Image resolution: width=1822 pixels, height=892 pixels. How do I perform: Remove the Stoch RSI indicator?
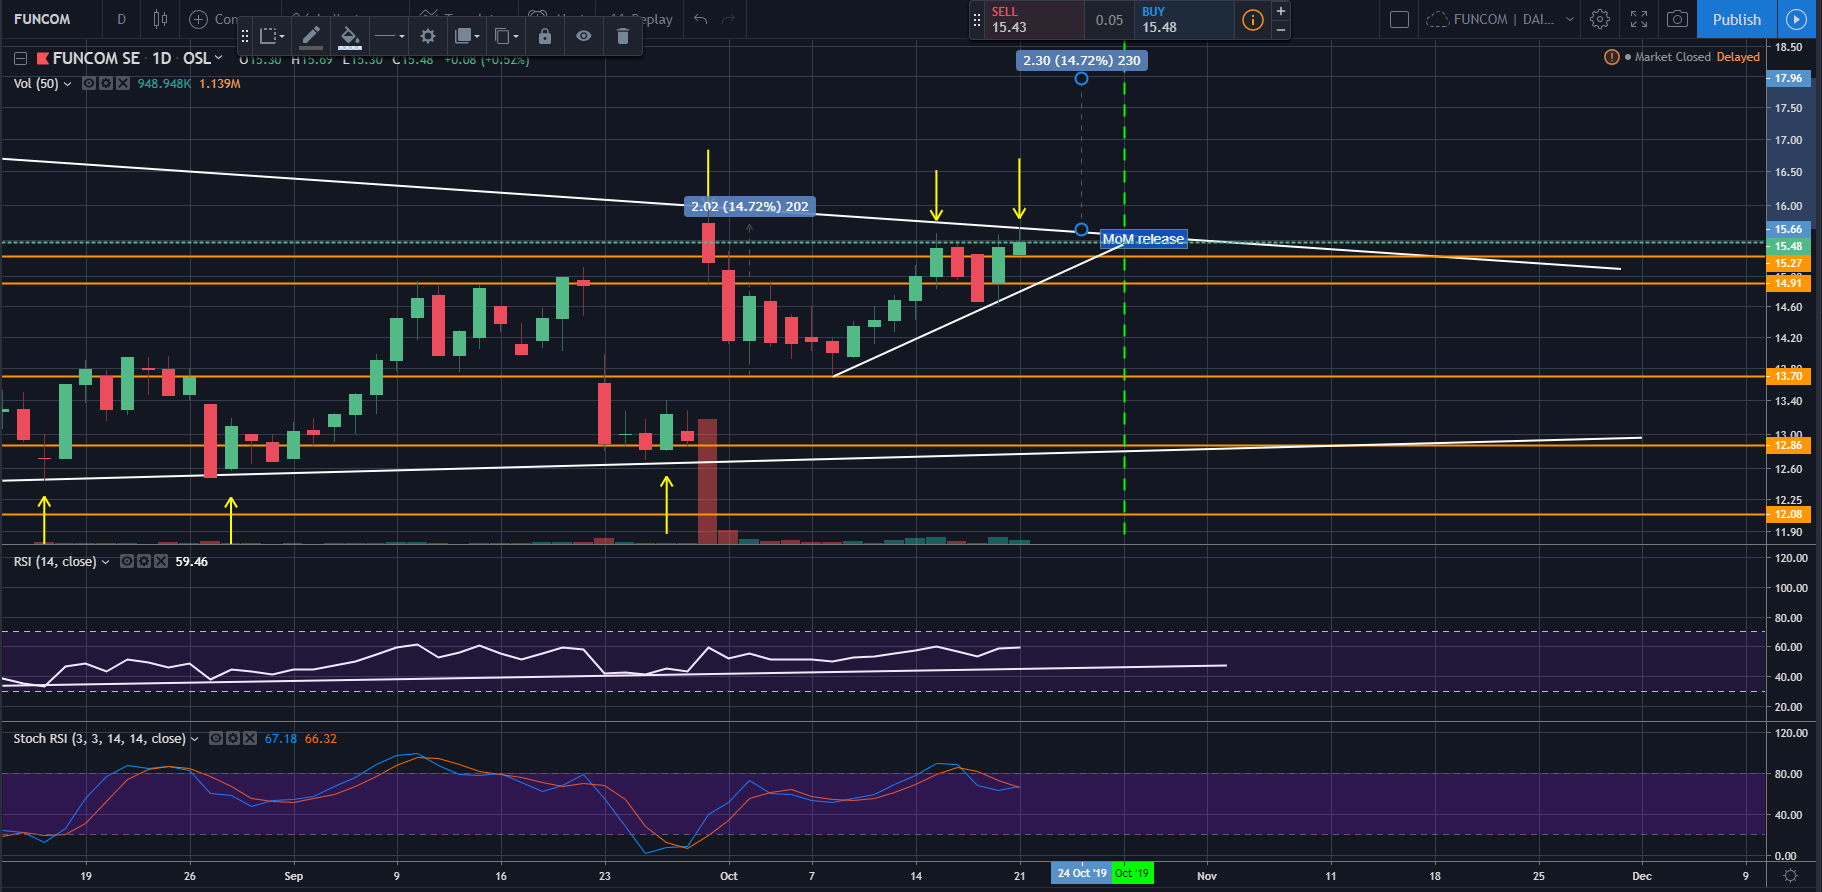click(250, 739)
